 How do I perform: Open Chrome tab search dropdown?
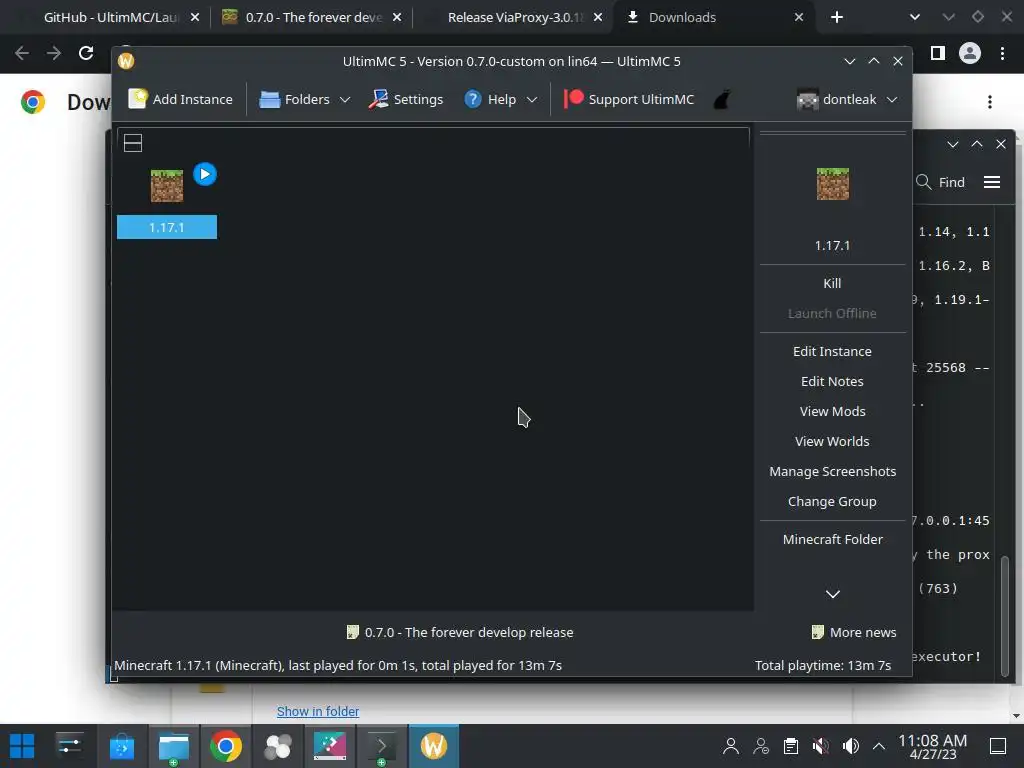(915, 18)
